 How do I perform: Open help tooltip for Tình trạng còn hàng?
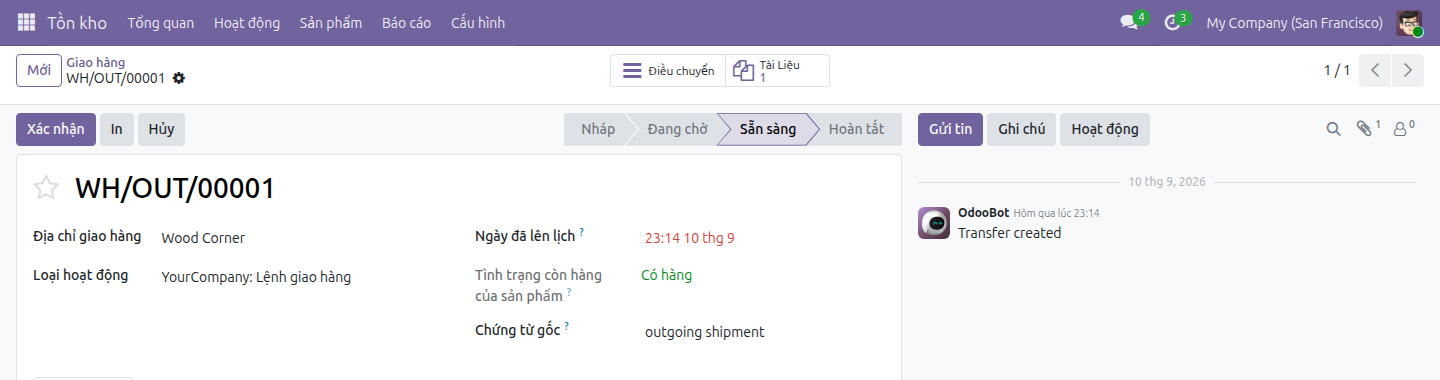point(569,292)
